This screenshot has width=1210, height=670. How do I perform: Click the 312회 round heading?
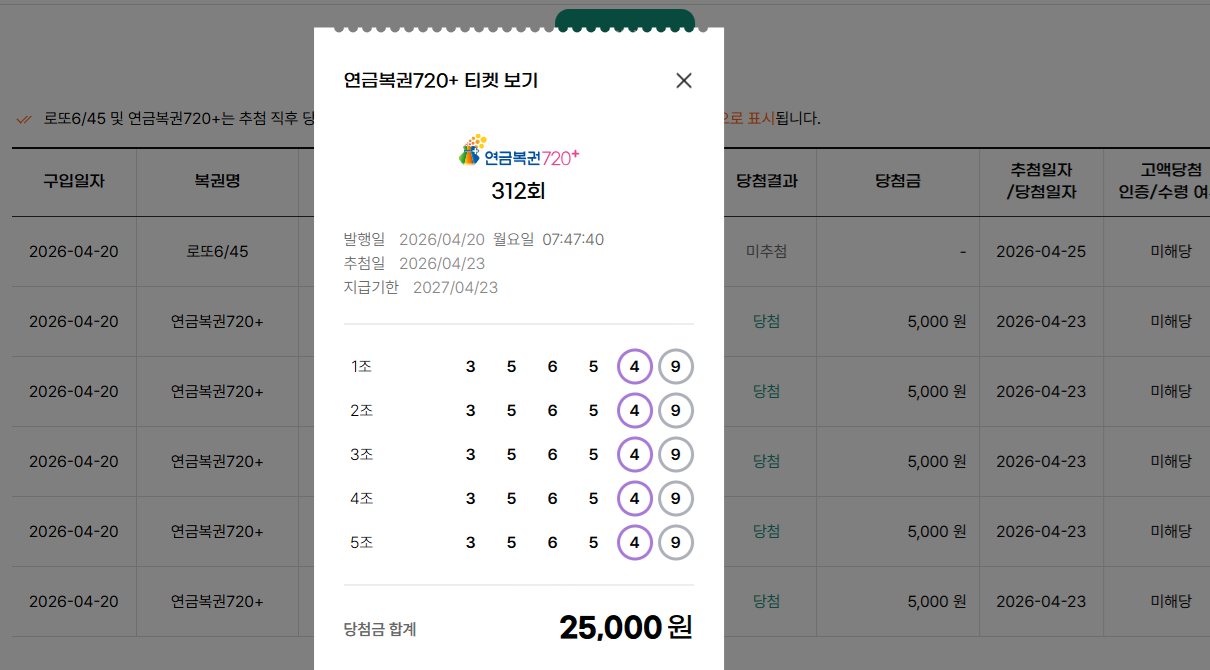click(518, 191)
